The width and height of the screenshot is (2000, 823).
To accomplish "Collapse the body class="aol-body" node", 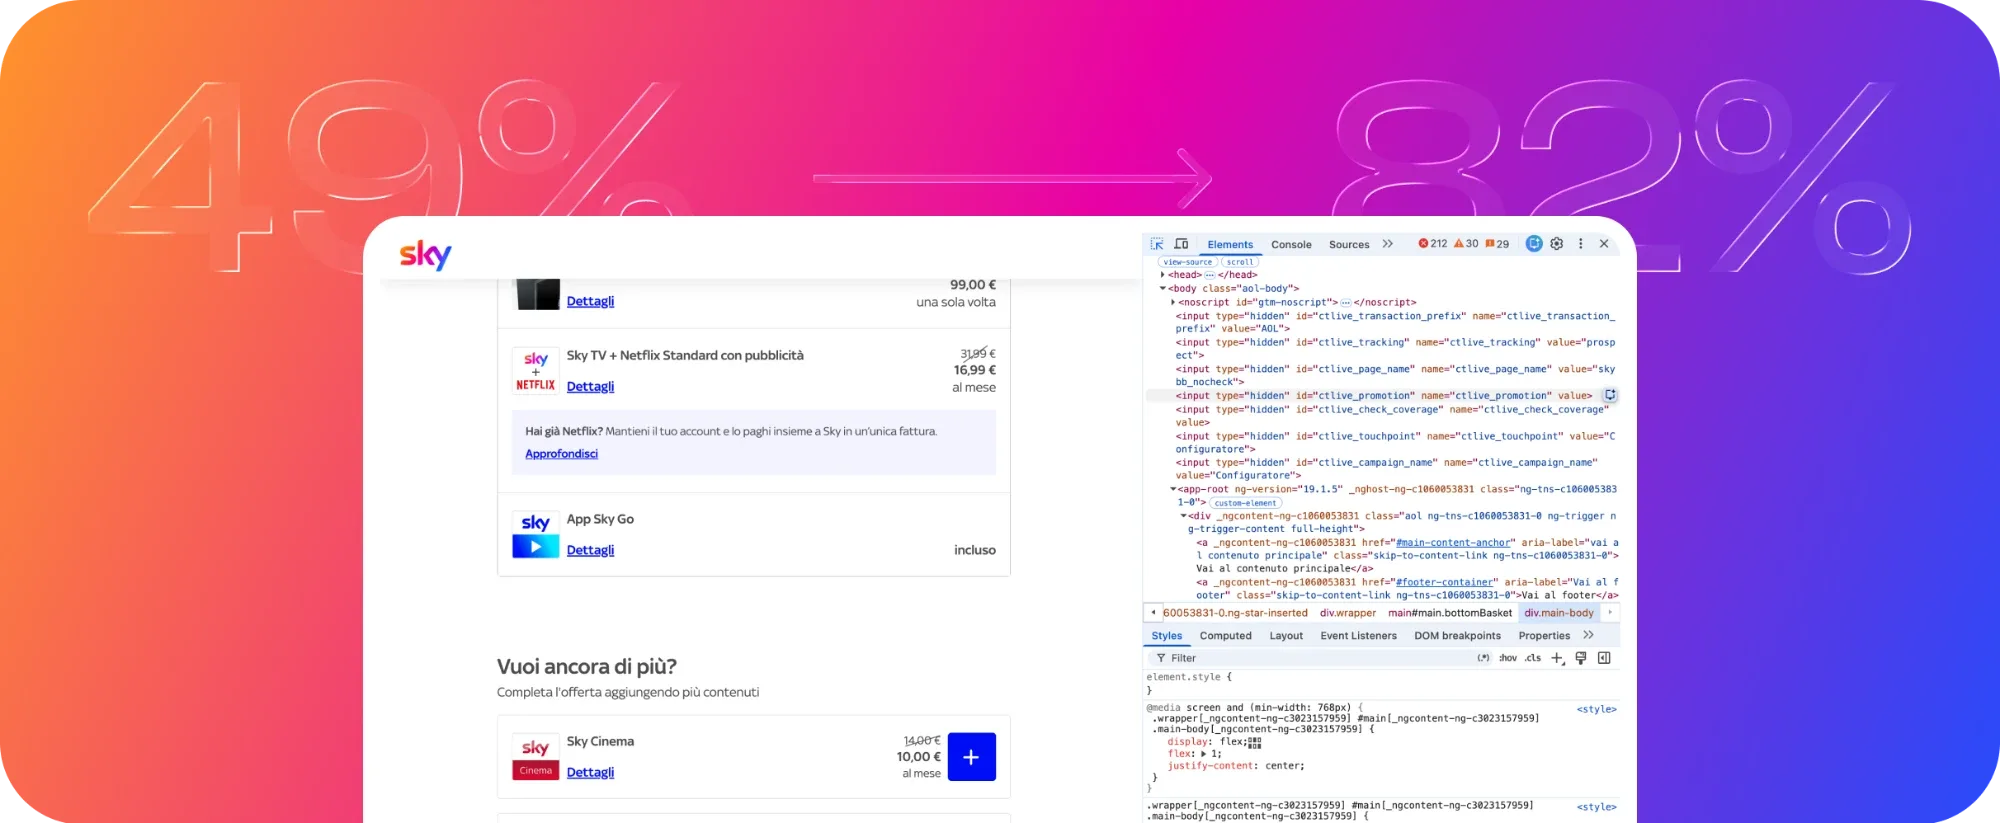I will point(1162,289).
